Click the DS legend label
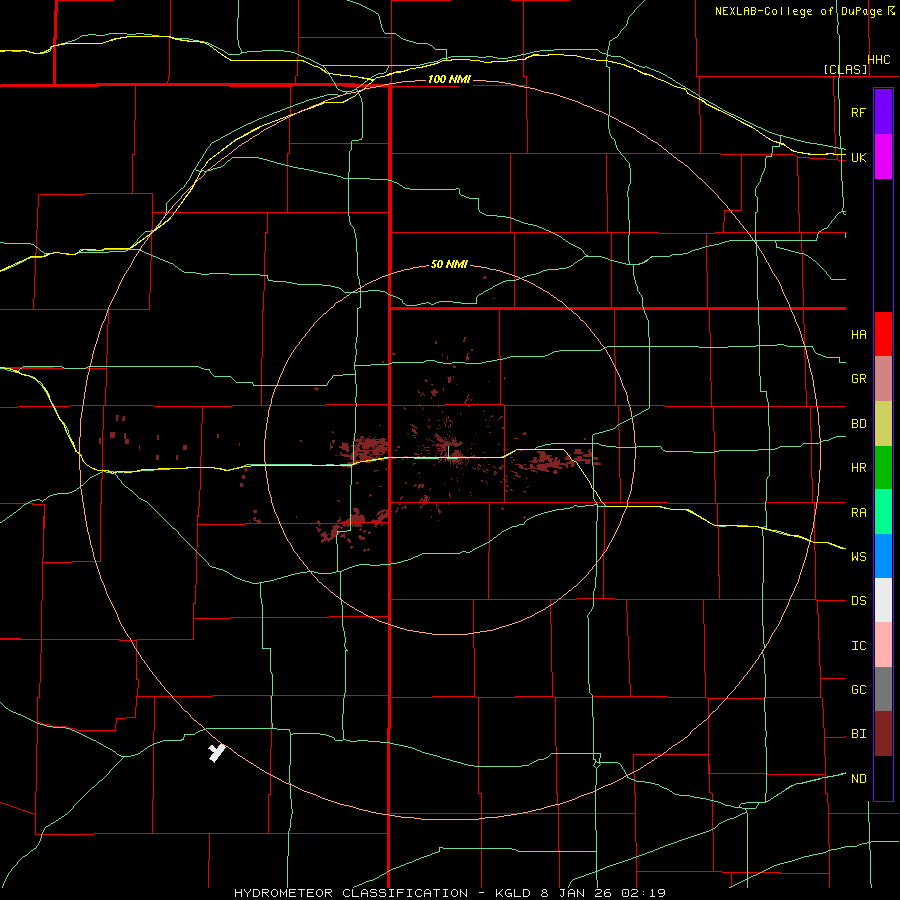This screenshot has width=900, height=900. (858, 601)
